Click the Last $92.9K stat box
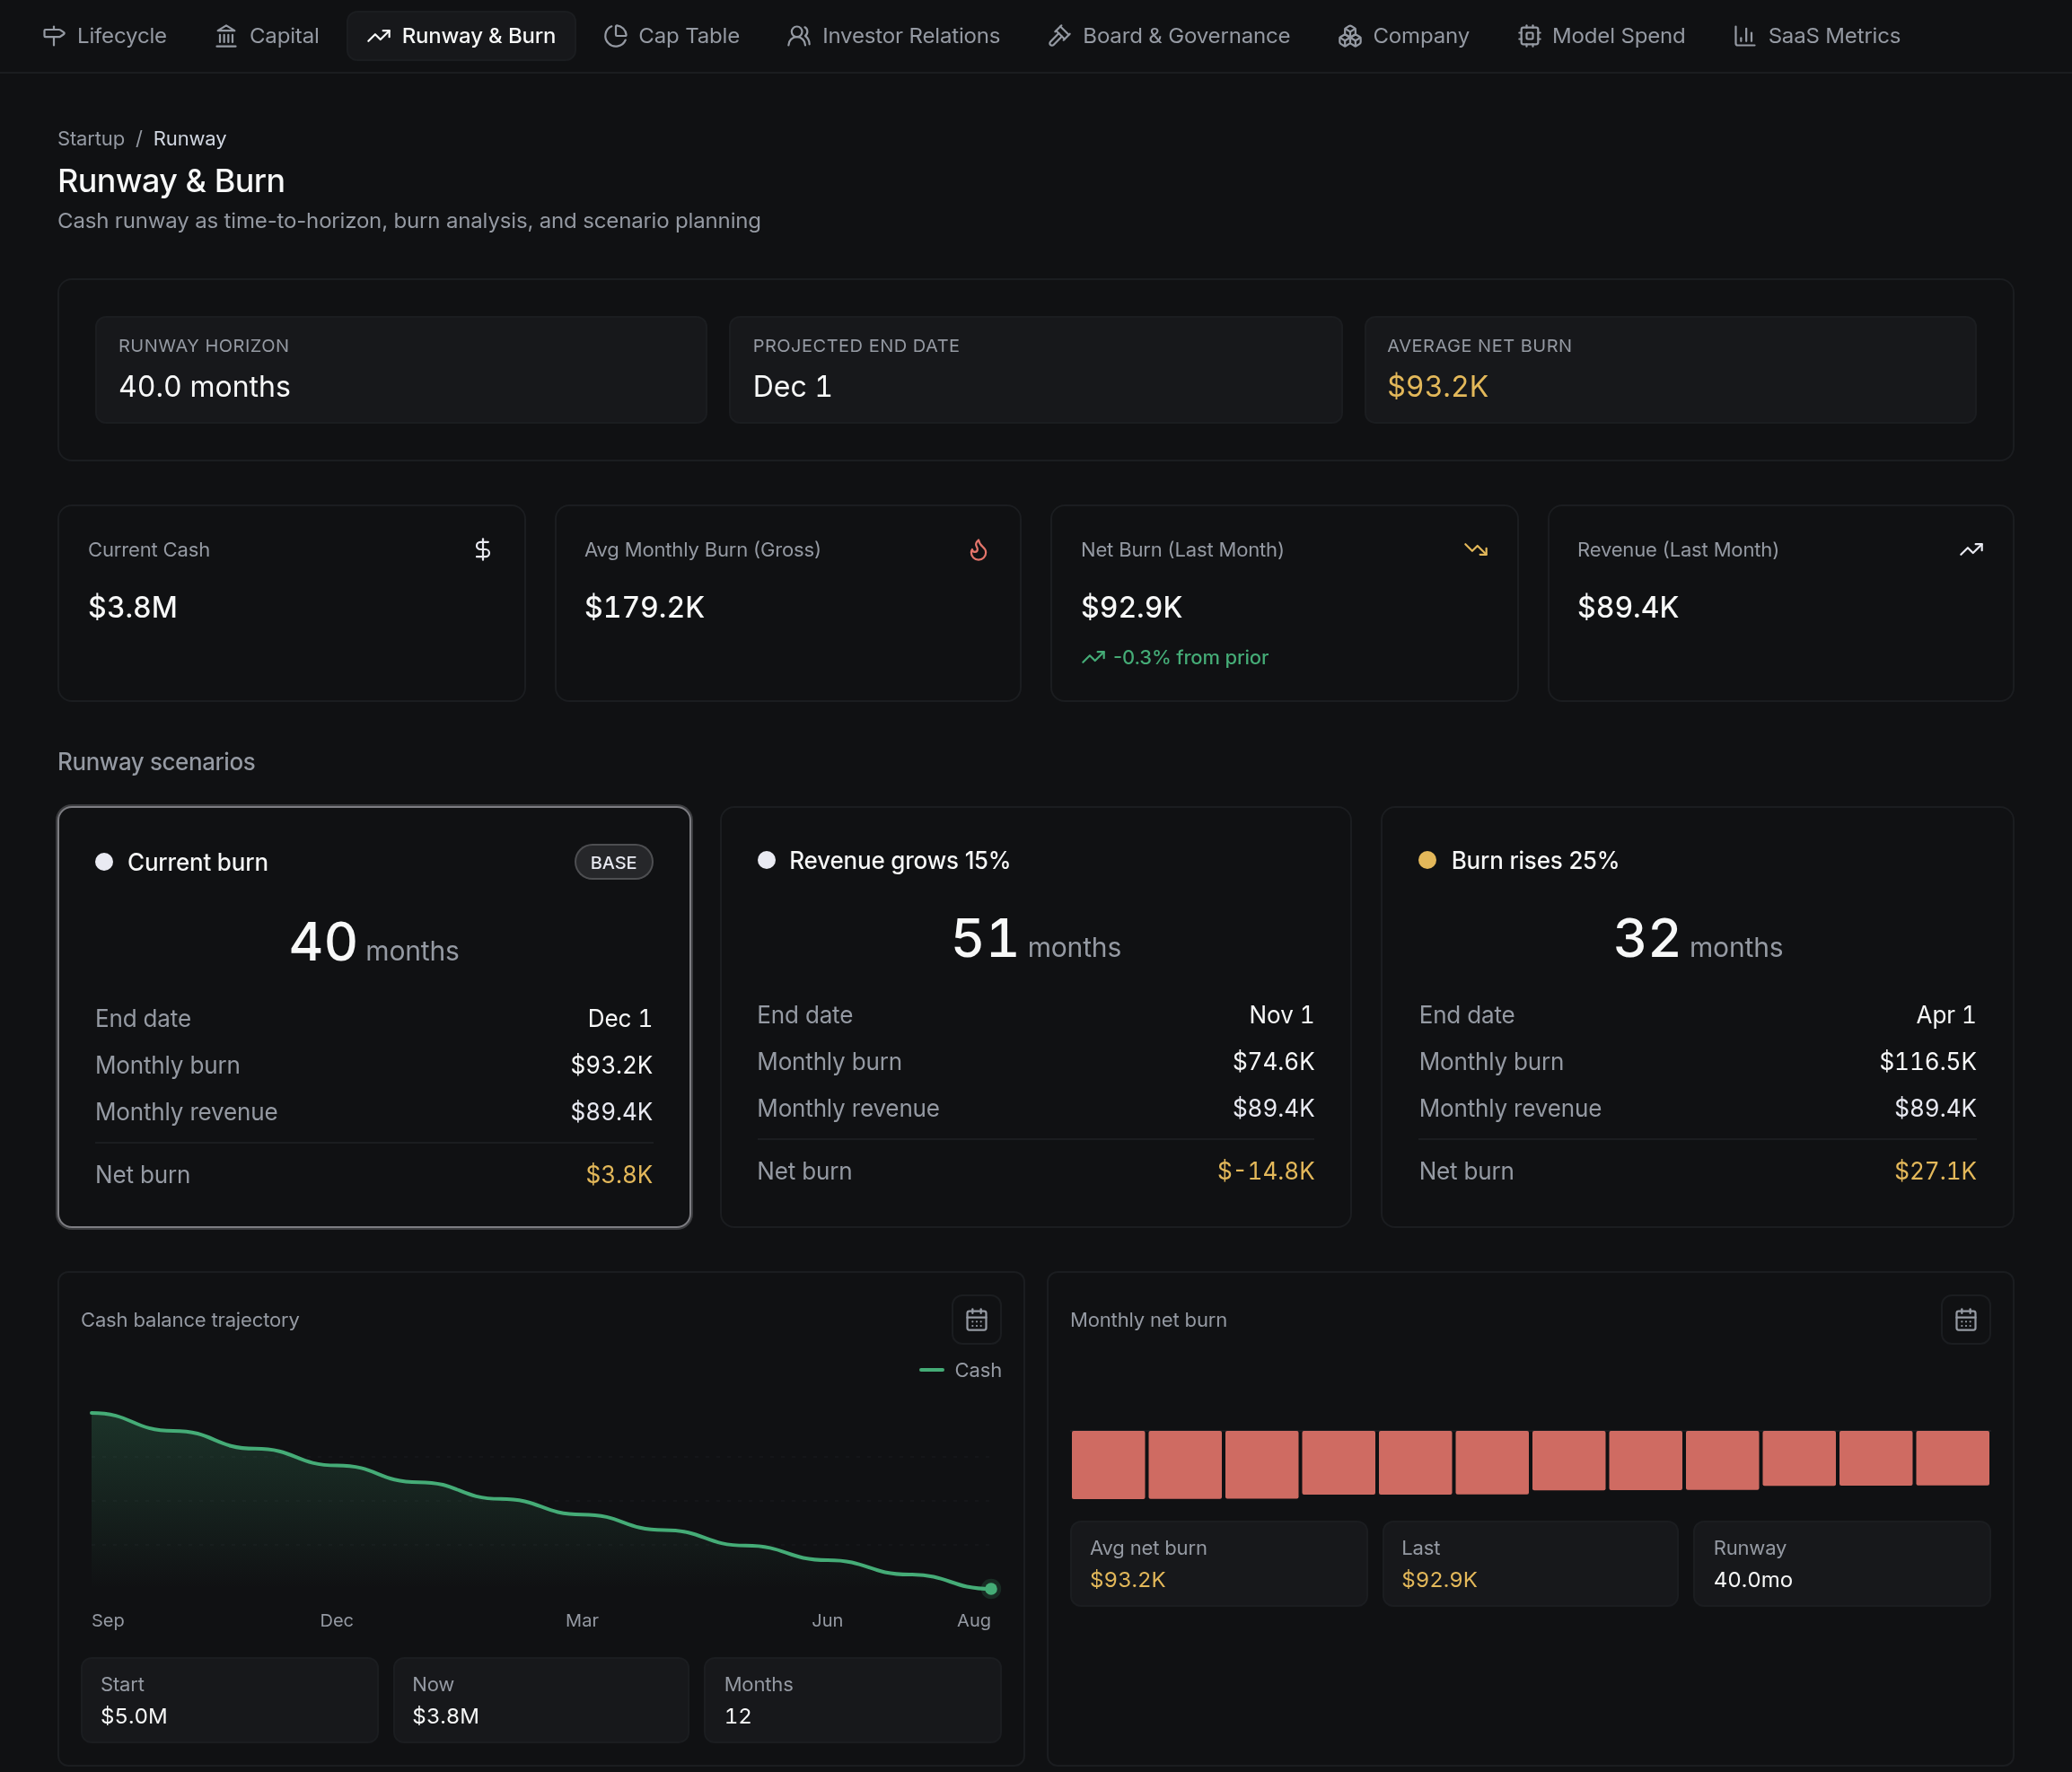This screenshot has width=2072, height=1772. [1530, 1563]
